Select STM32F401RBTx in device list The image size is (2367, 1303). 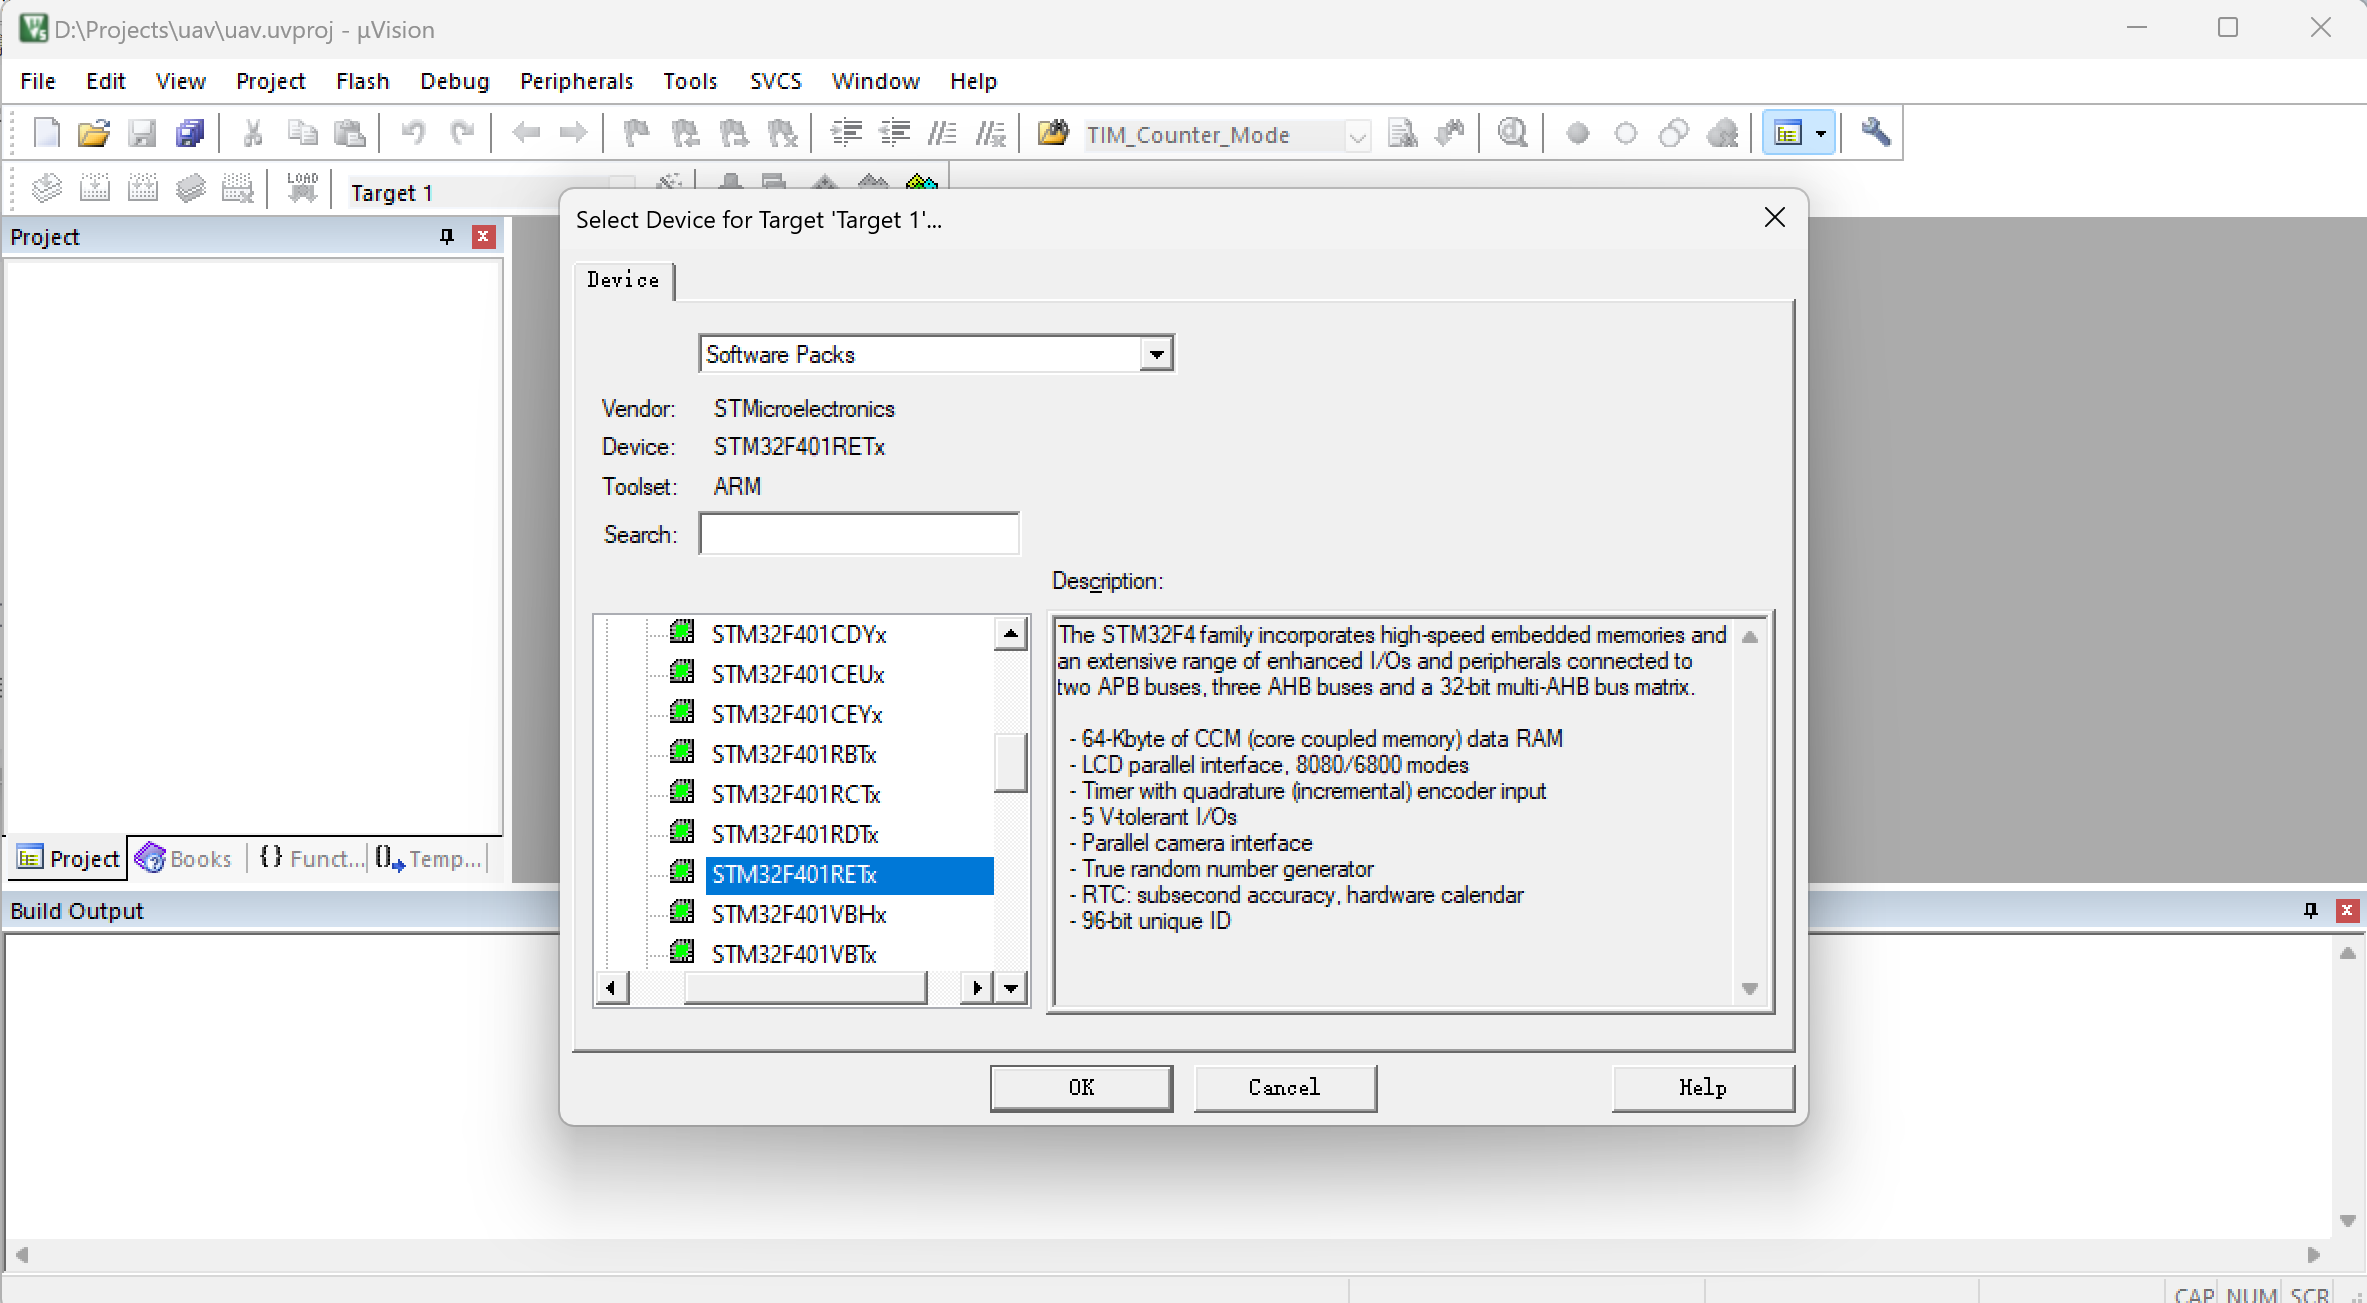tap(794, 754)
